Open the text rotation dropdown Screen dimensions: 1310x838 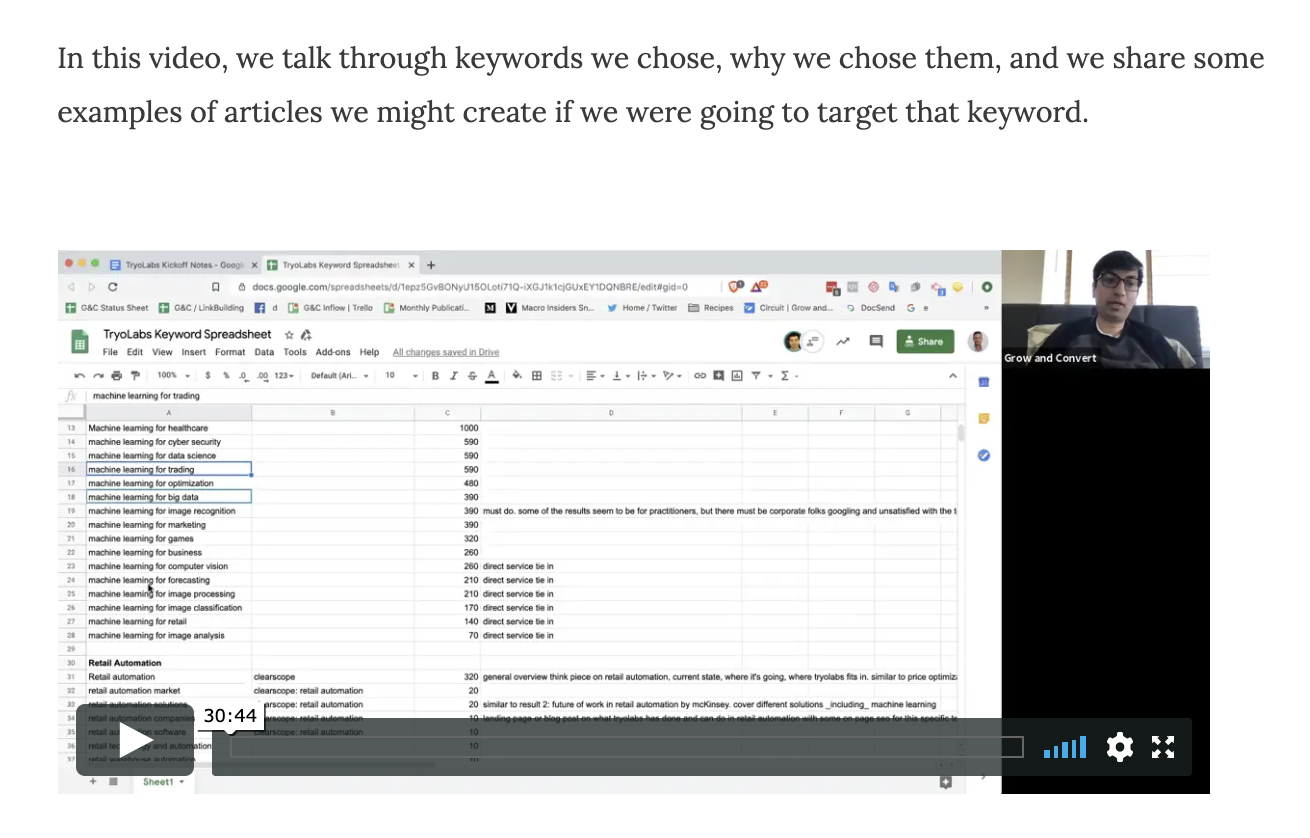(672, 376)
